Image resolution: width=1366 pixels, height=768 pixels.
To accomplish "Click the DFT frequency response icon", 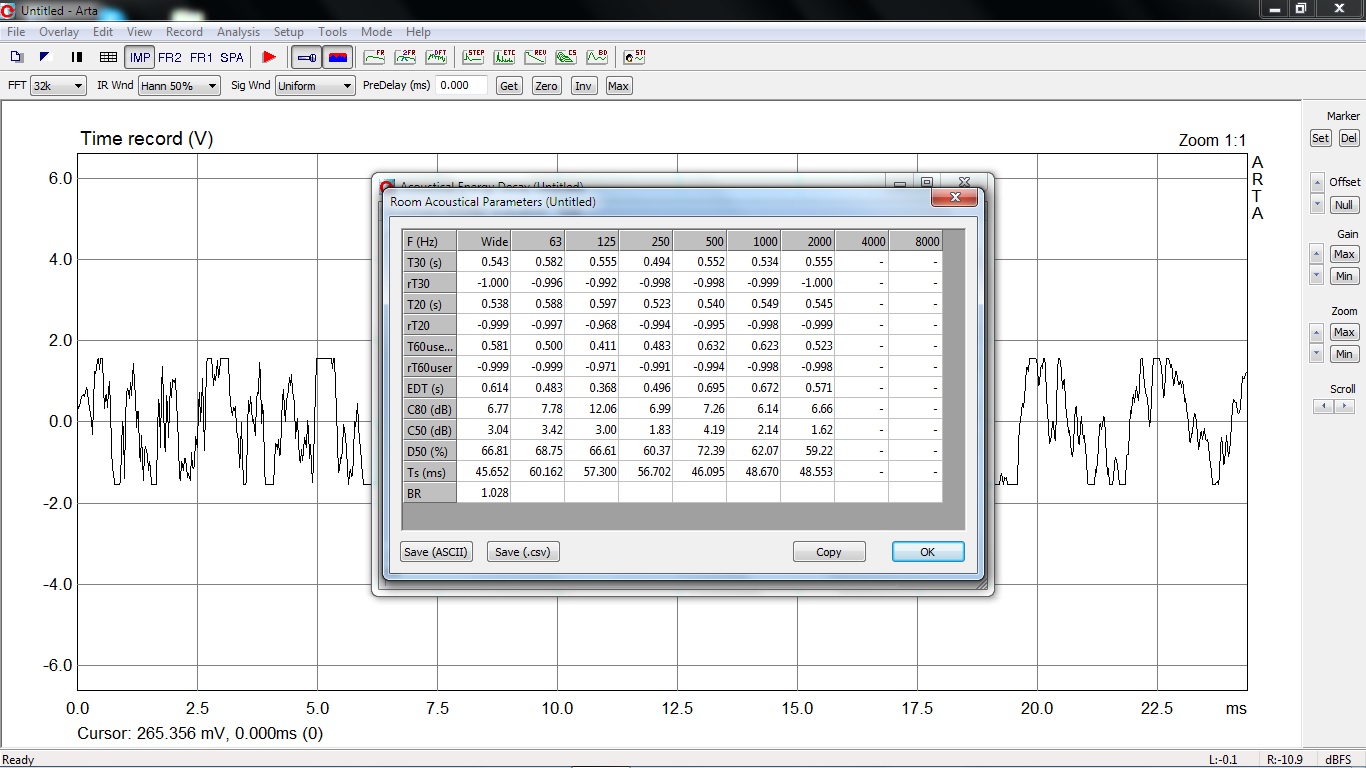I will (436, 57).
